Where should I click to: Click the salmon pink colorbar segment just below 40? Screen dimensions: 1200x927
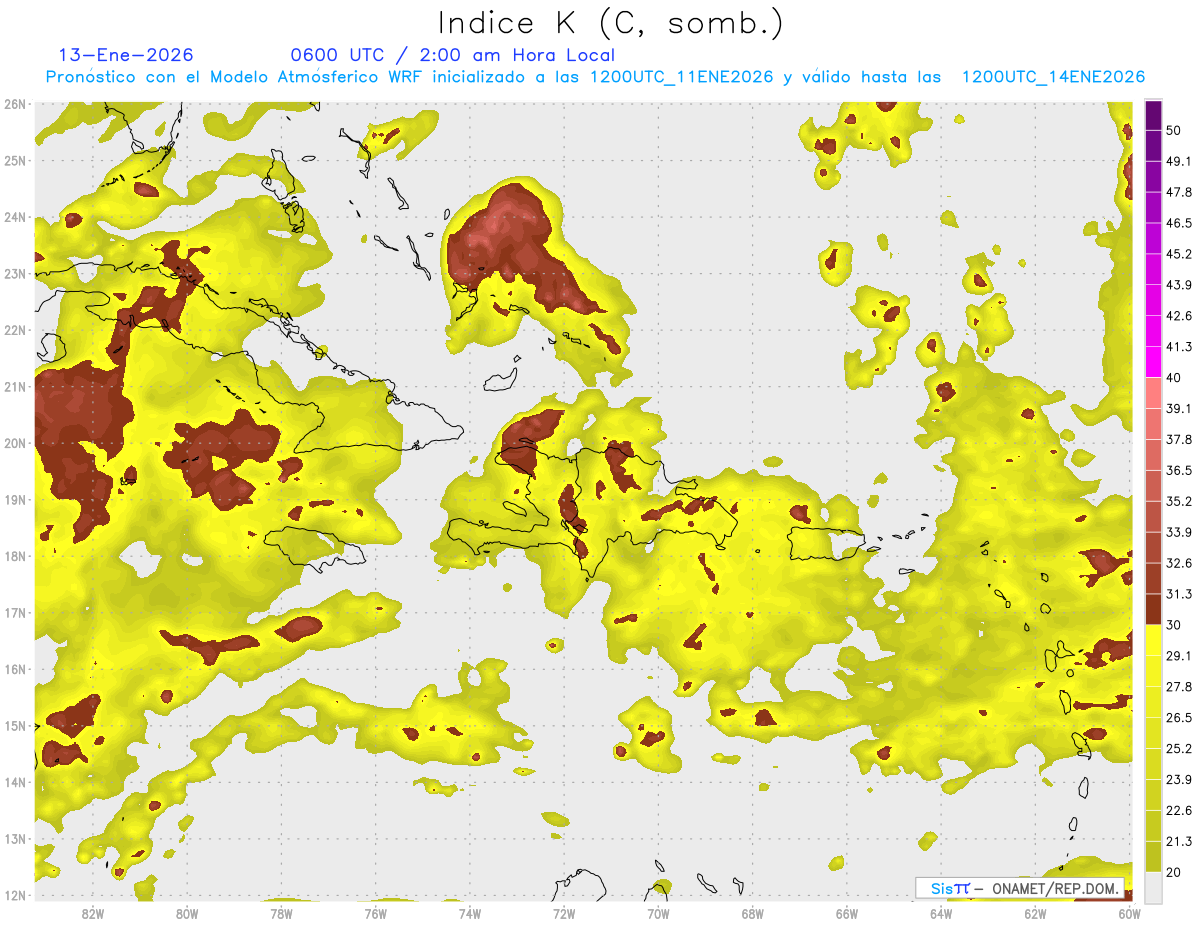click(1153, 393)
